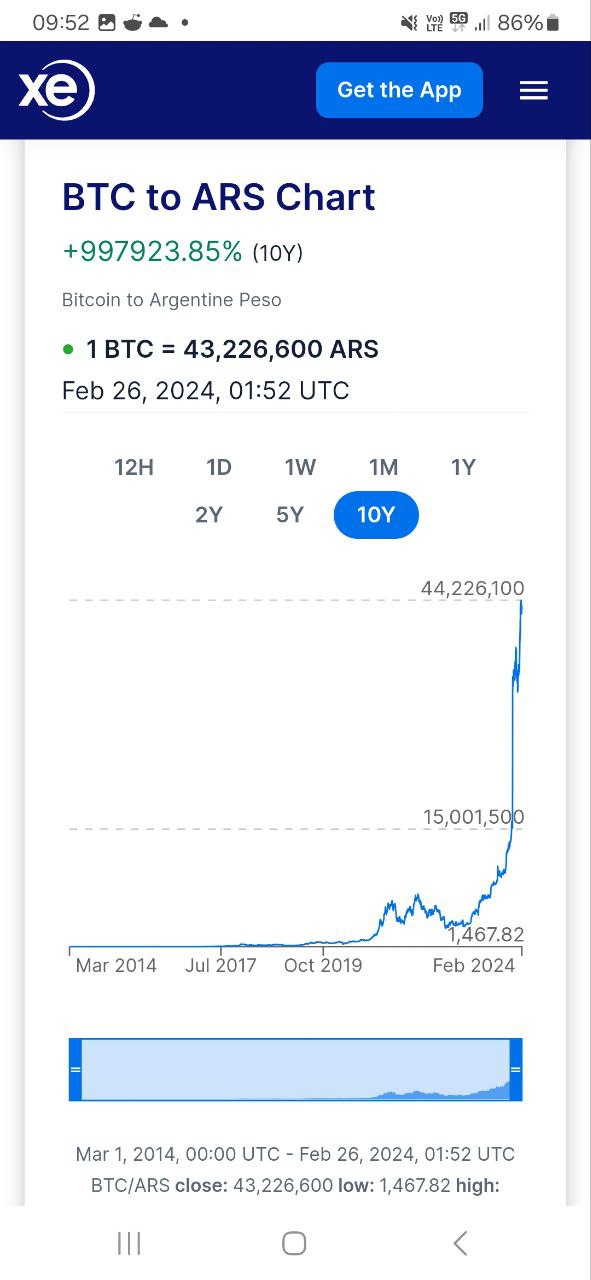Tap the battery icon in status bar

pyautogui.click(x=553, y=22)
